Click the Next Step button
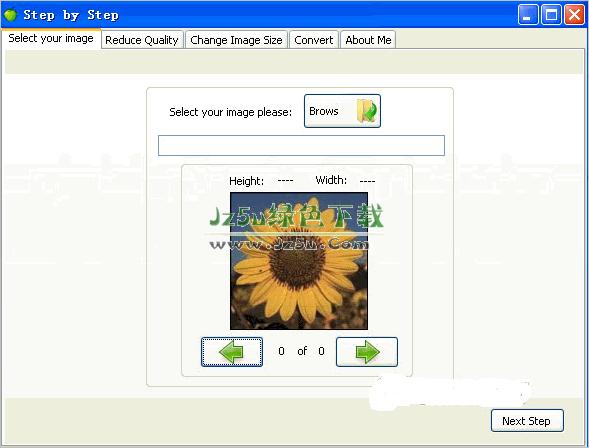This screenshot has width=589, height=448. pyautogui.click(x=527, y=421)
